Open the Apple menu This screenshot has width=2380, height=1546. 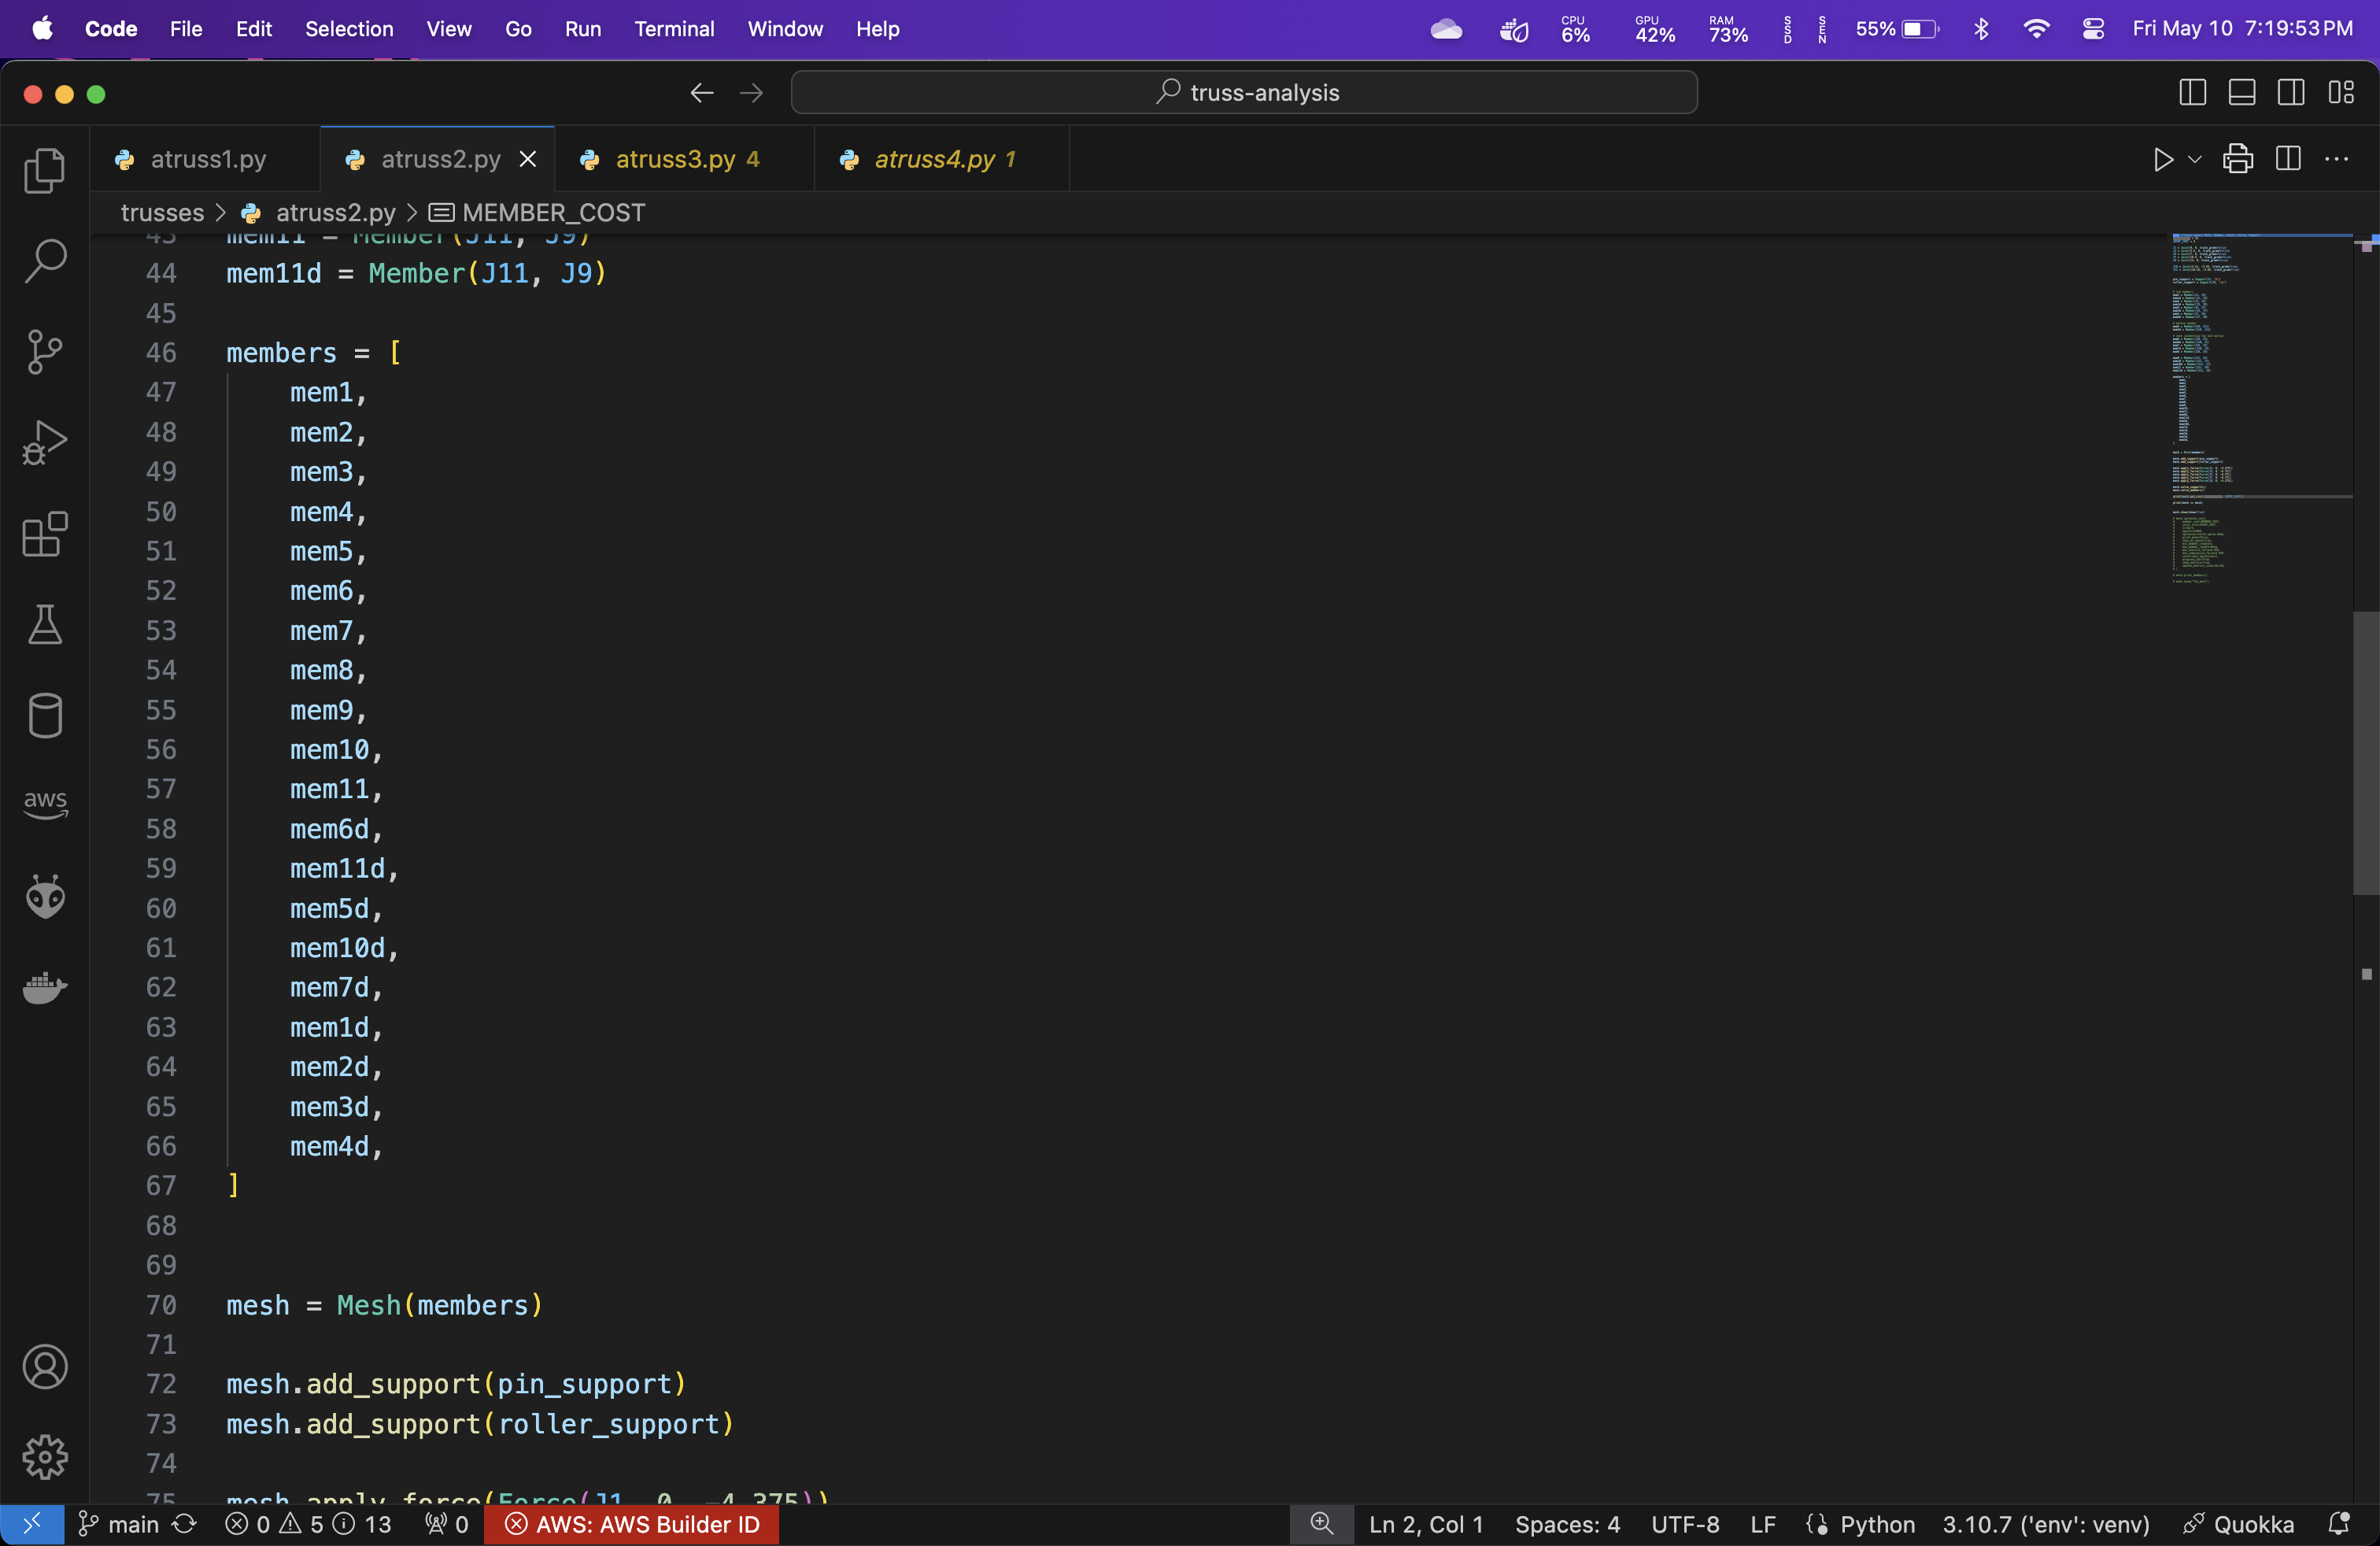42,29
